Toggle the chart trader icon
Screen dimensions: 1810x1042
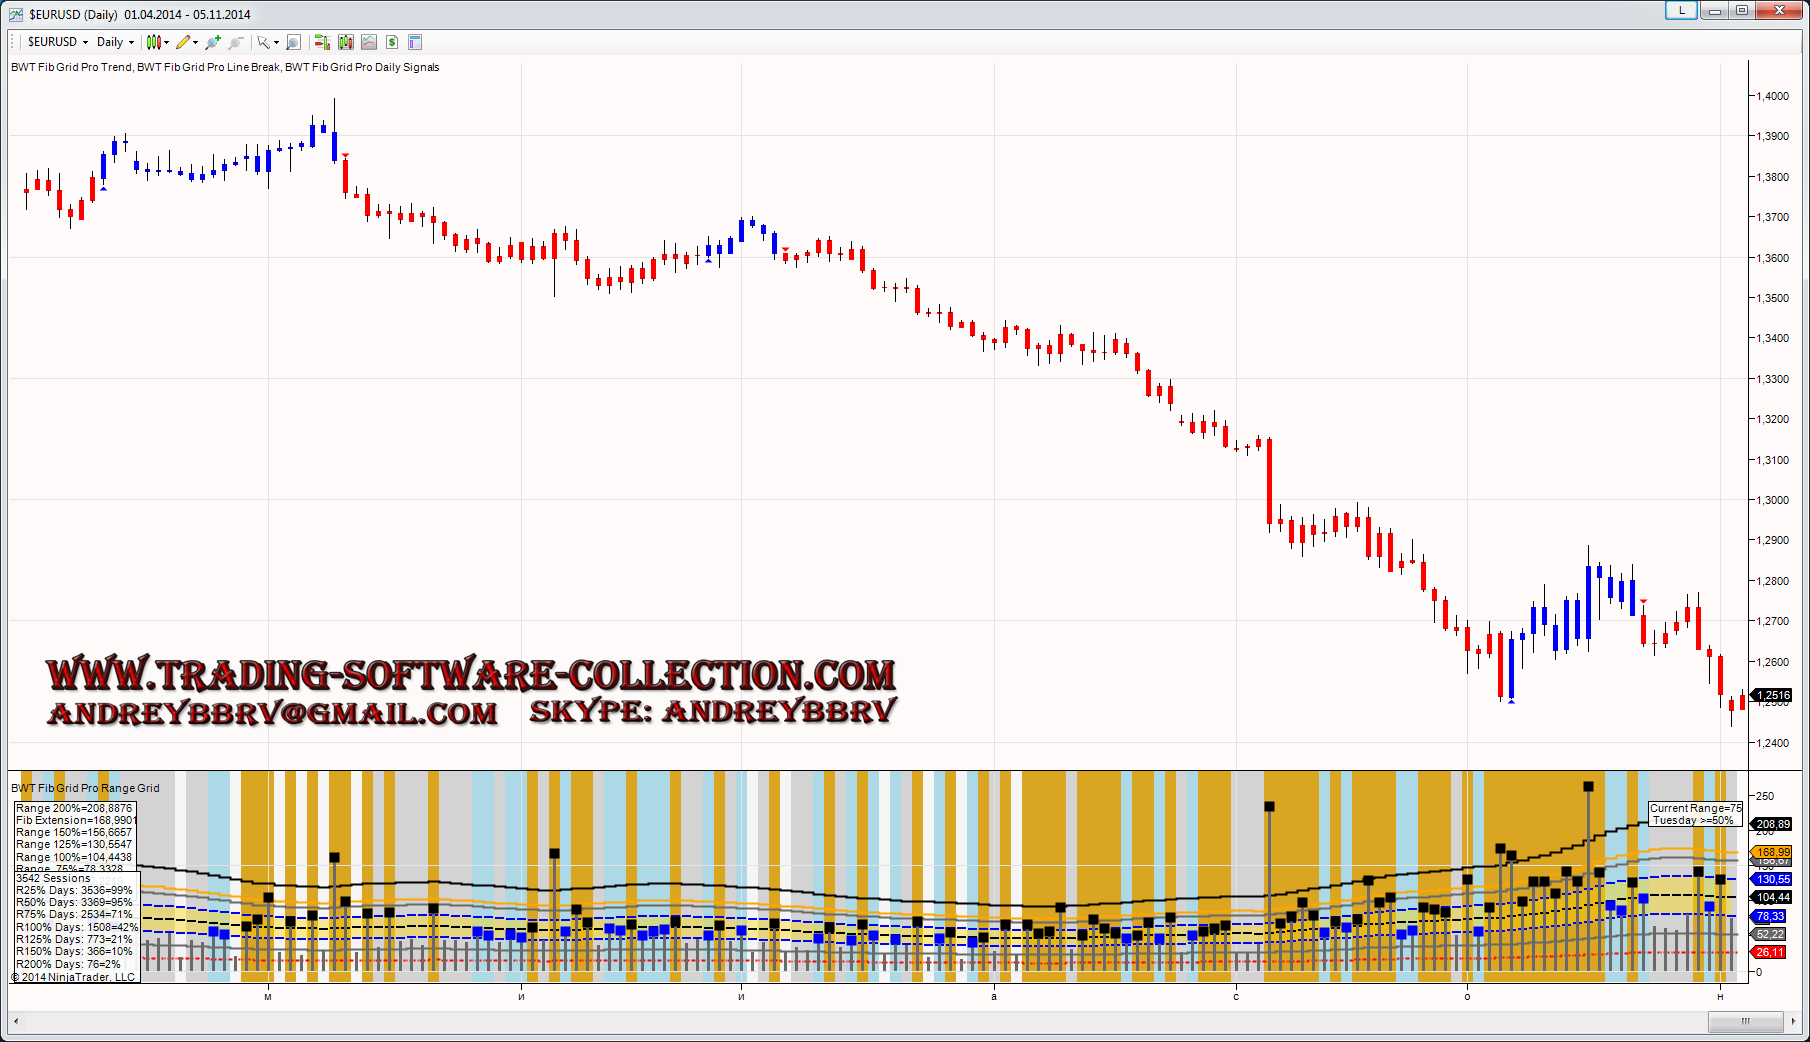322,42
